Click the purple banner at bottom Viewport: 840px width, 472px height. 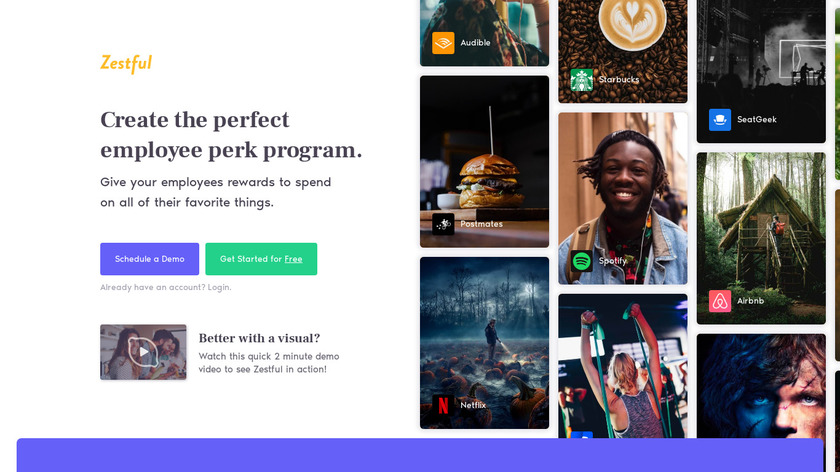coord(420,455)
